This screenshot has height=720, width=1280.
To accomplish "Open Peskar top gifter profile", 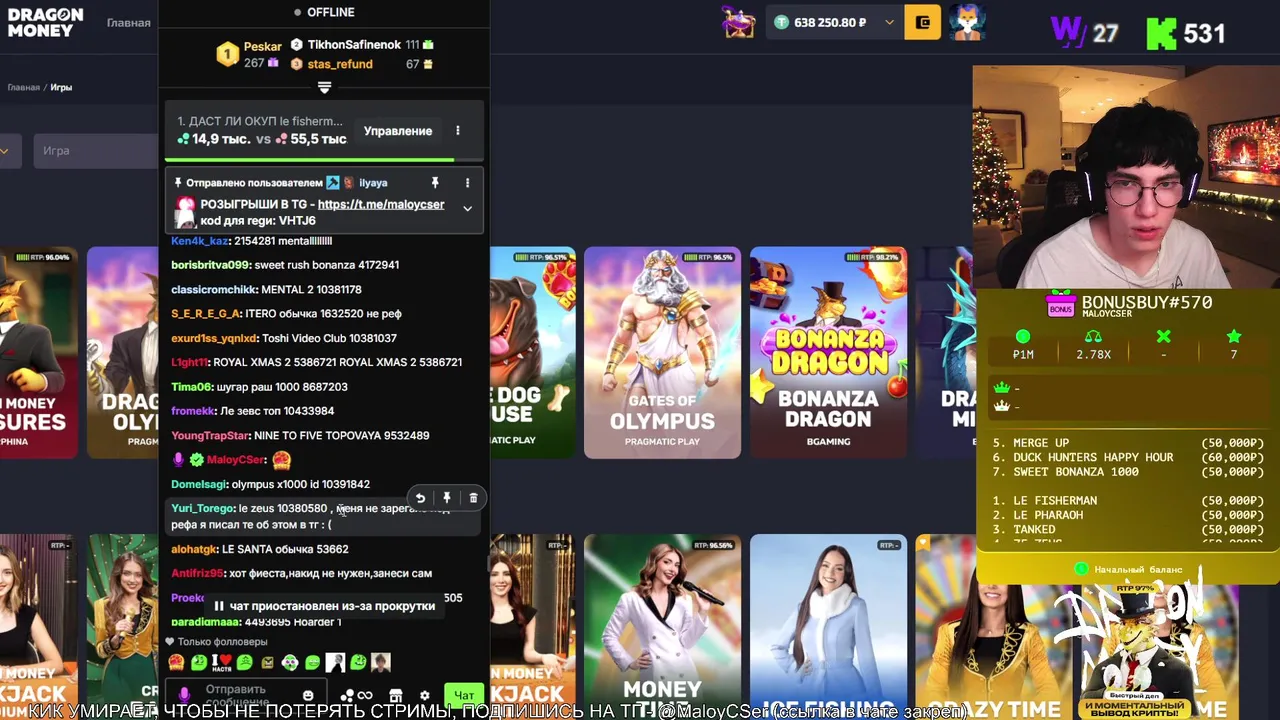I will 262,46.
